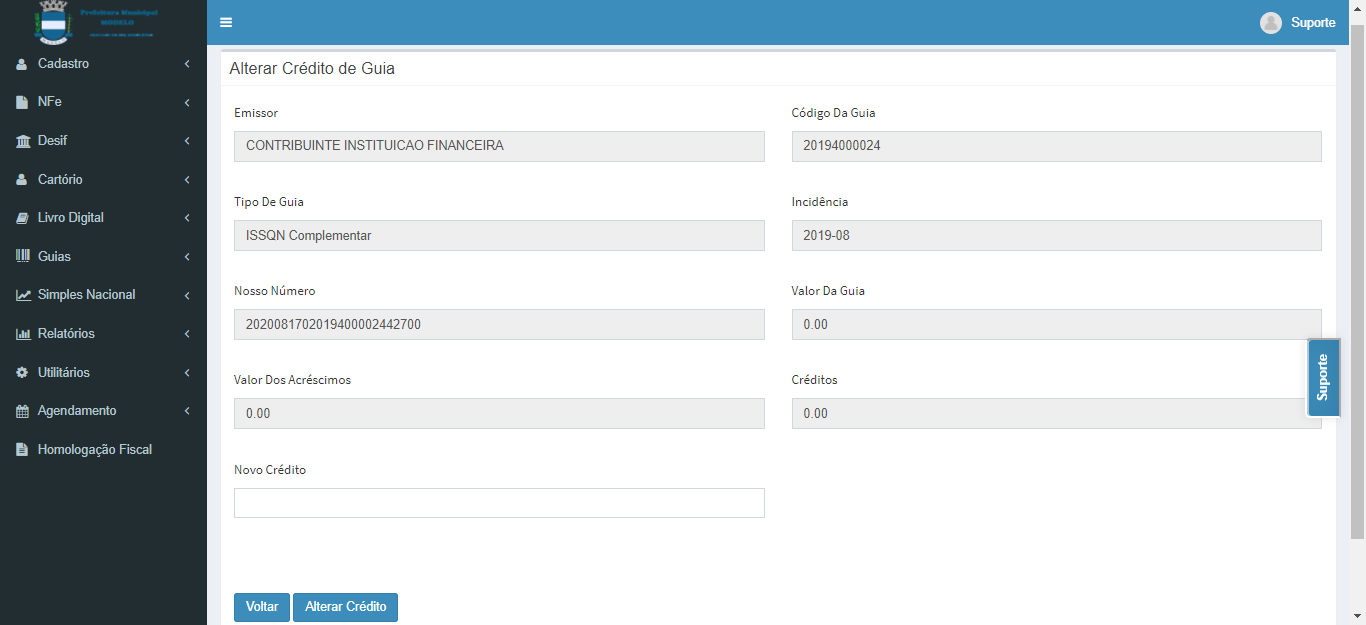Image resolution: width=1366 pixels, height=625 pixels.
Task: Click the Desif bank building icon
Action: (x=22, y=141)
